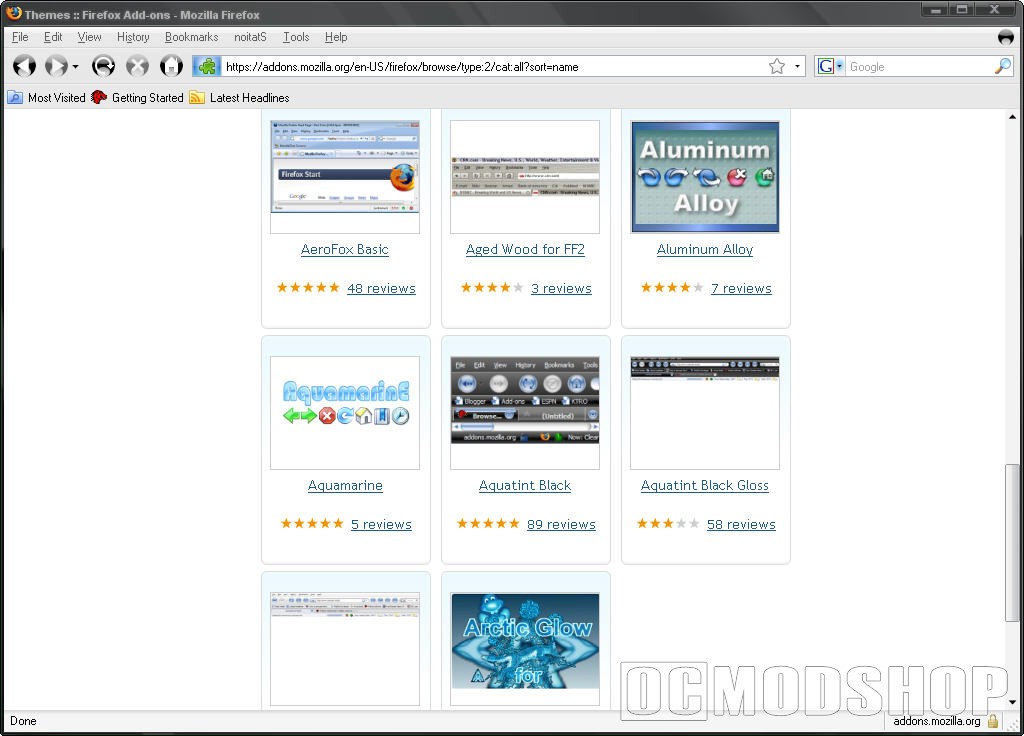View the 58 reviews link
The height and width of the screenshot is (736, 1024).
click(741, 524)
